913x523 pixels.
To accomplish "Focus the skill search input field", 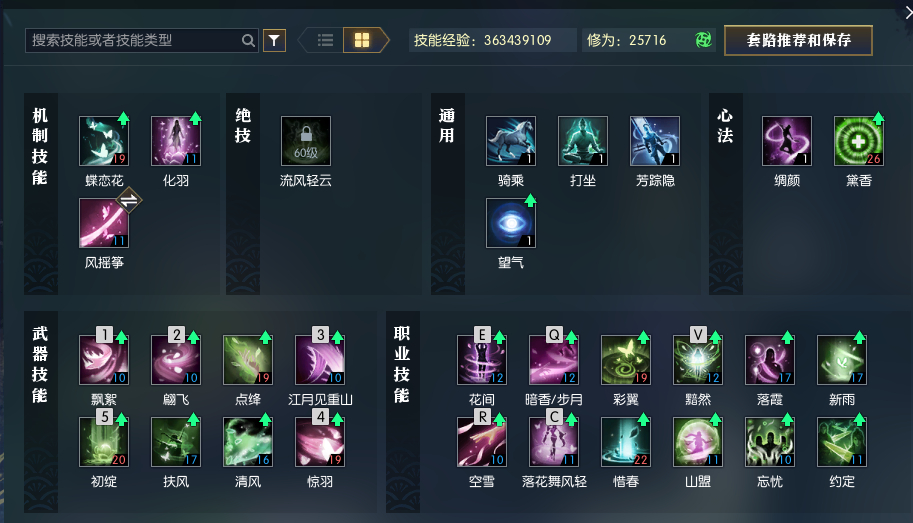I will point(141,40).
